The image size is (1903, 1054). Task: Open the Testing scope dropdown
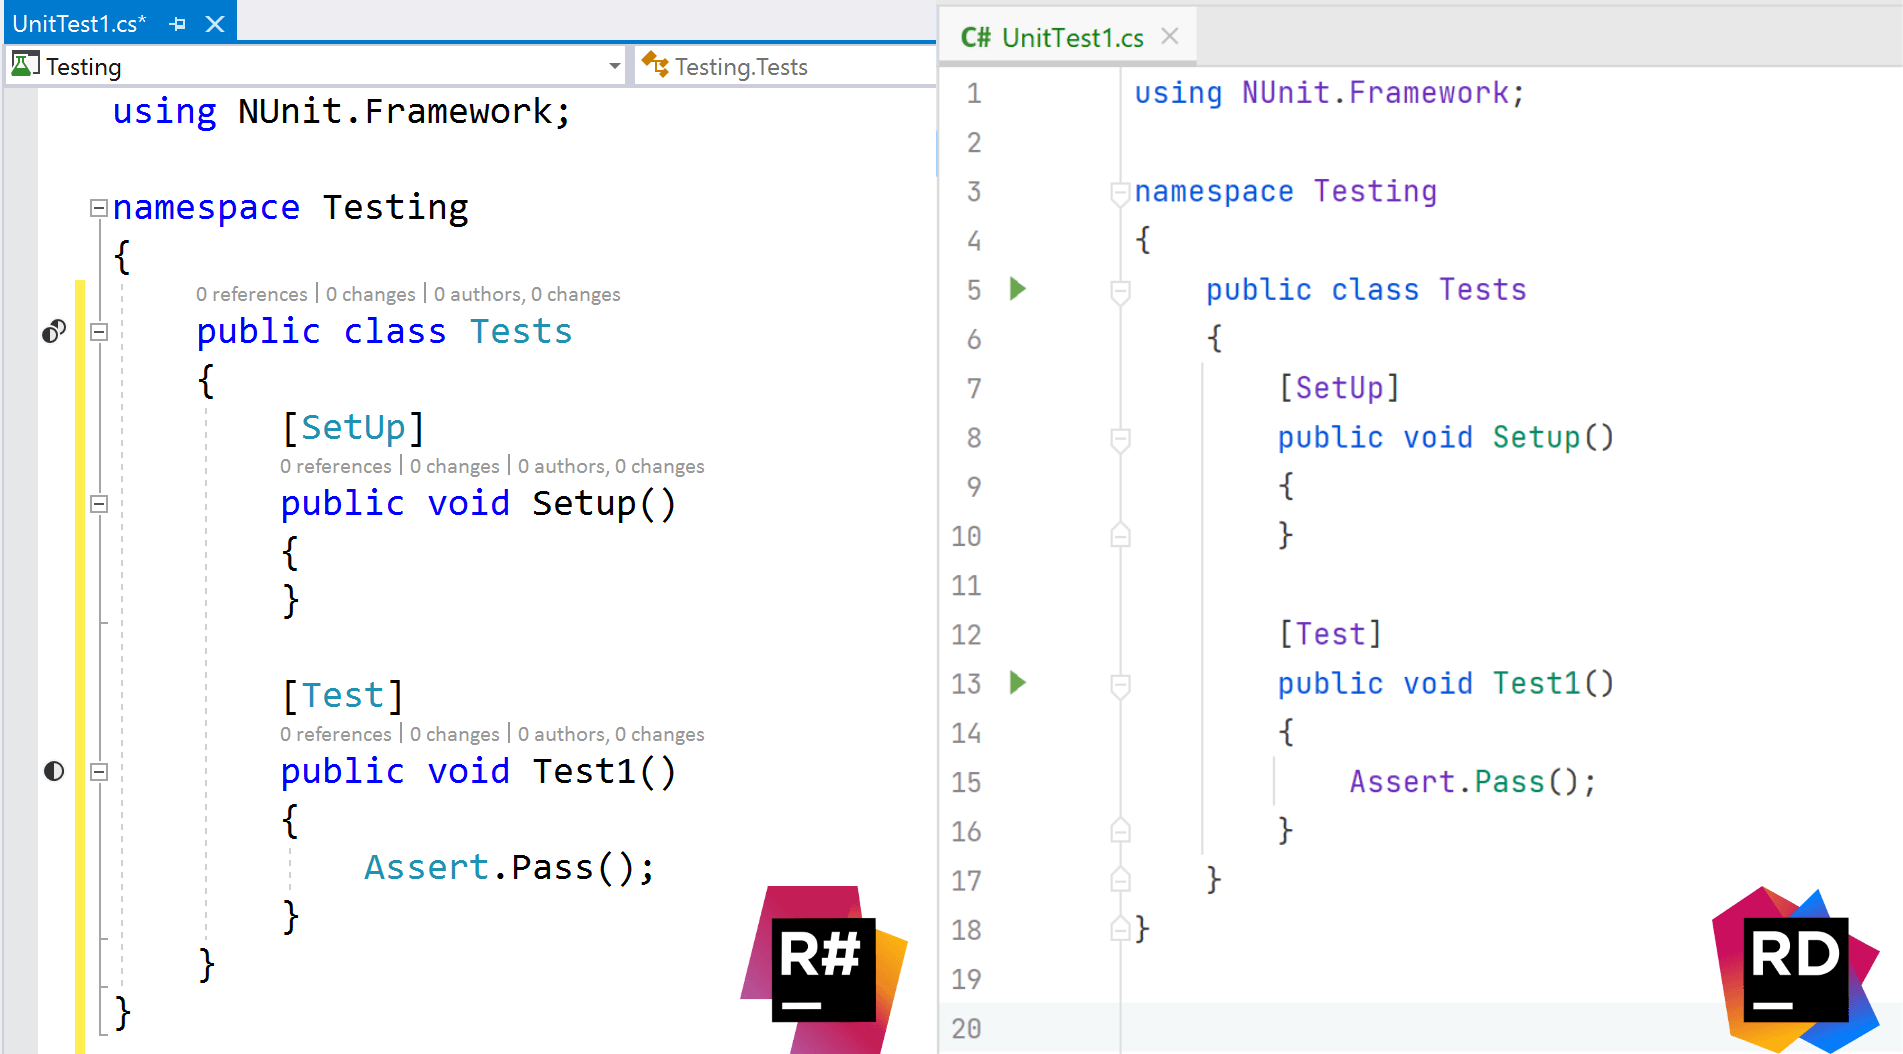[613, 65]
